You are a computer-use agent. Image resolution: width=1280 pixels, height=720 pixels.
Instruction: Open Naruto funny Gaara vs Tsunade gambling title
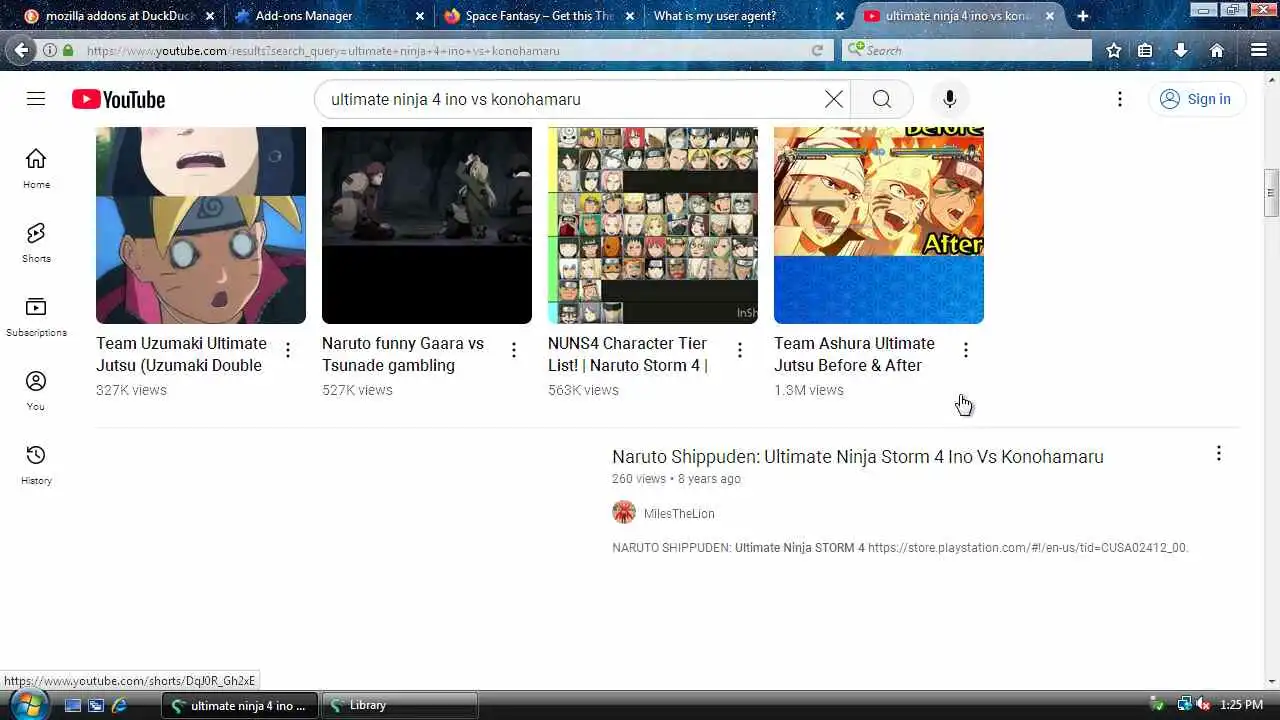pyautogui.click(x=403, y=354)
